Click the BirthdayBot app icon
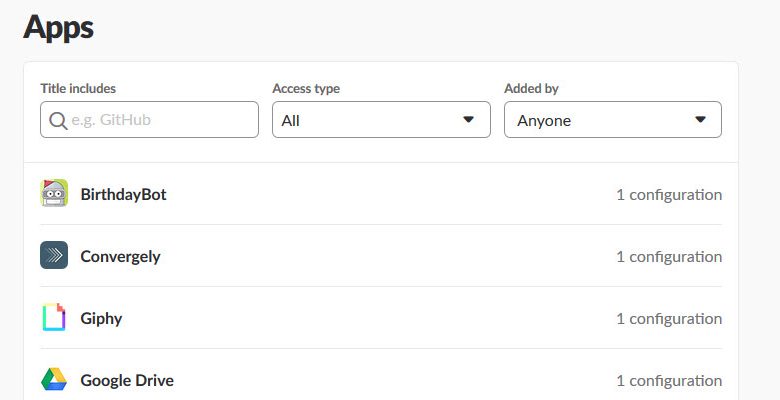 pos(54,194)
